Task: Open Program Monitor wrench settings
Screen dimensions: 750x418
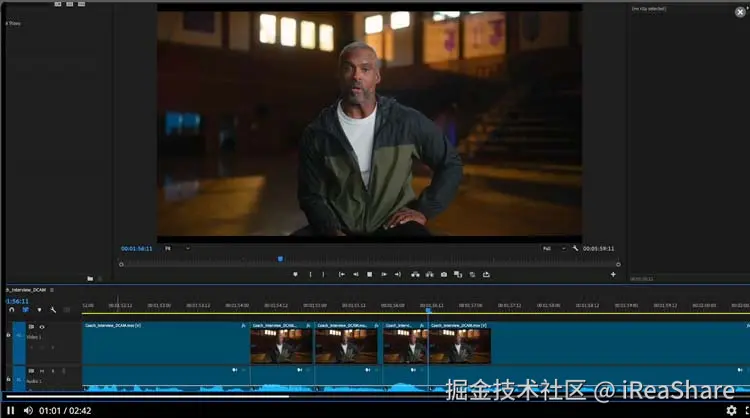Action: coord(575,248)
